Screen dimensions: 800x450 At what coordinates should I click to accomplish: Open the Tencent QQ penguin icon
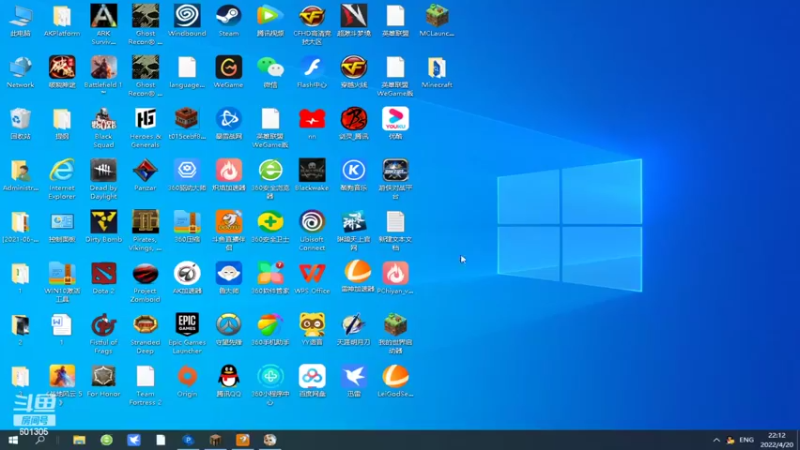click(x=229, y=381)
